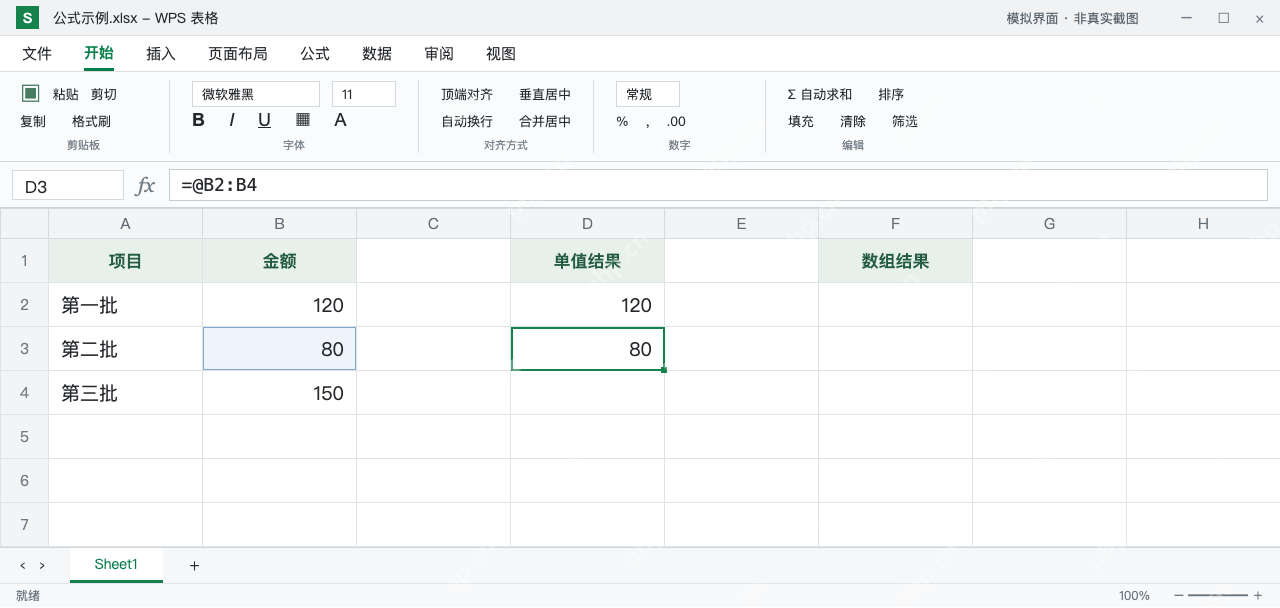Select column B header
This screenshot has width=1280, height=608.
(280, 224)
